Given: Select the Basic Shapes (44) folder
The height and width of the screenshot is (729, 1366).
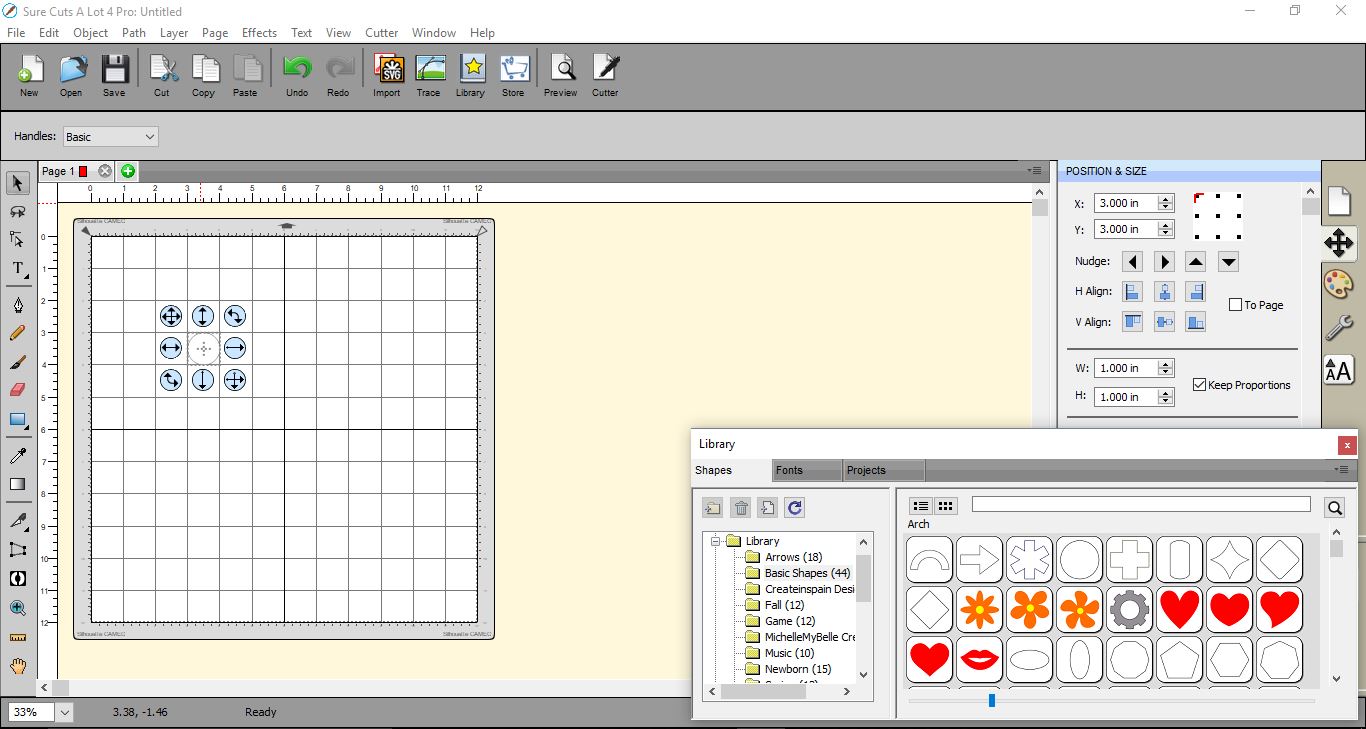Looking at the screenshot, I should pos(807,573).
